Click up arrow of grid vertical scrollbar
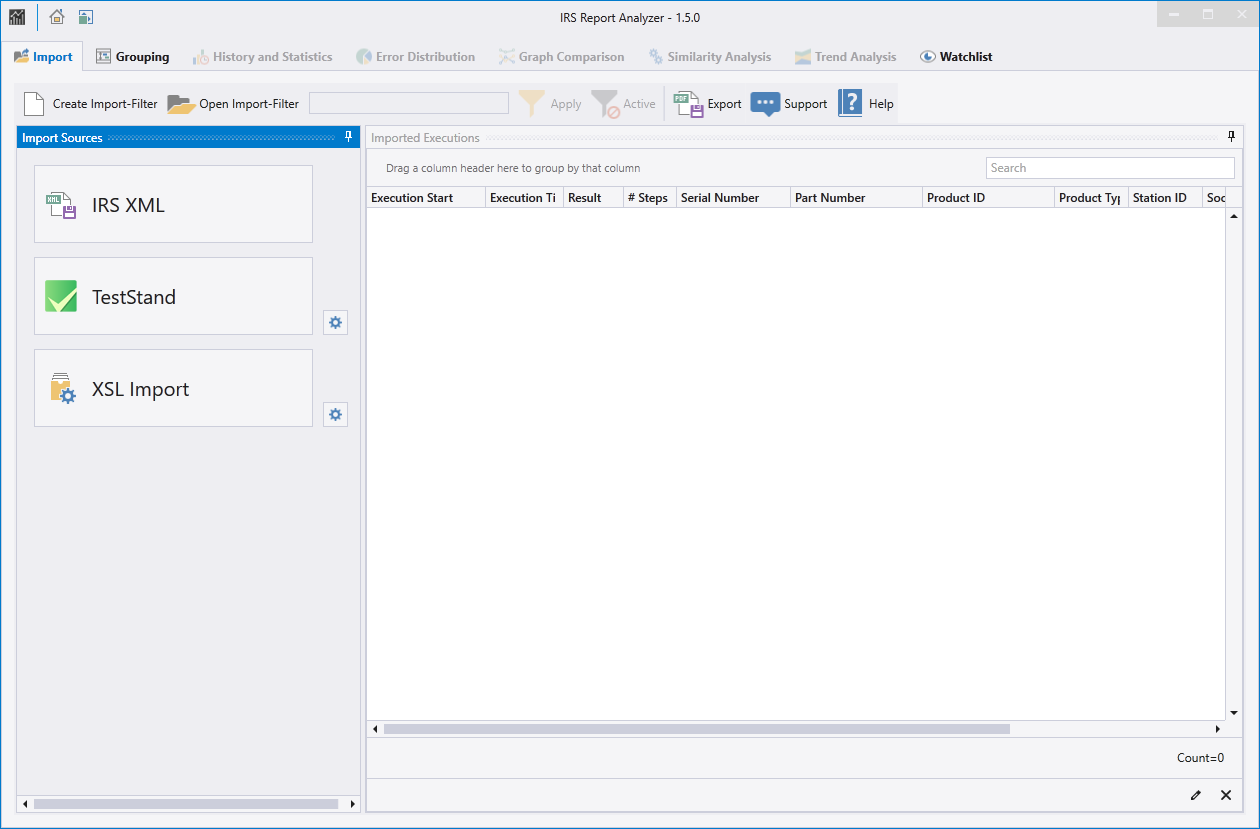The height and width of the screenshot is (829, 1260). [x=1234, y=216]
